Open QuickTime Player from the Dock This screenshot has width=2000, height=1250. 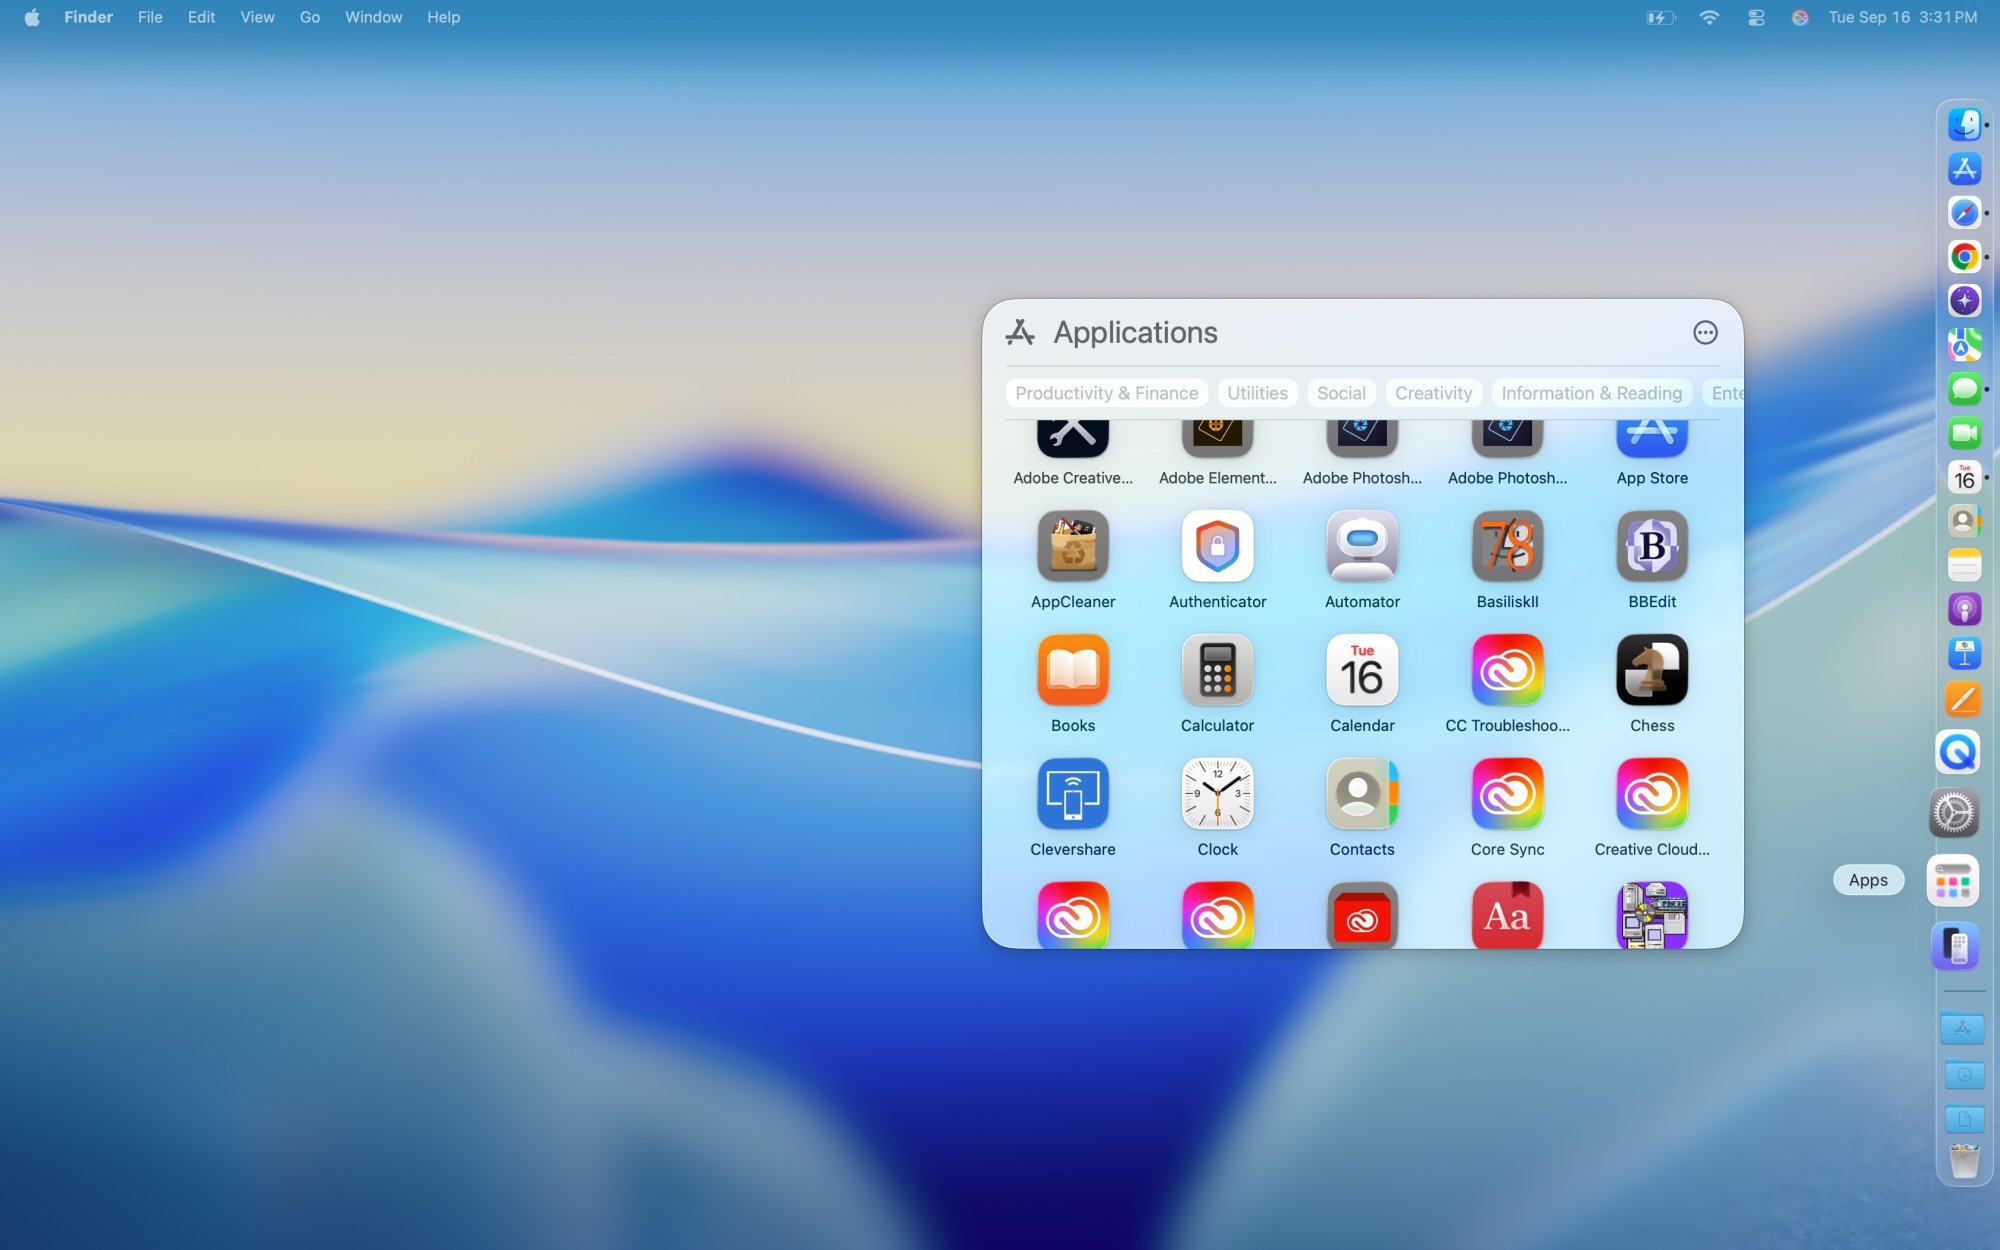coord(1957,751)
